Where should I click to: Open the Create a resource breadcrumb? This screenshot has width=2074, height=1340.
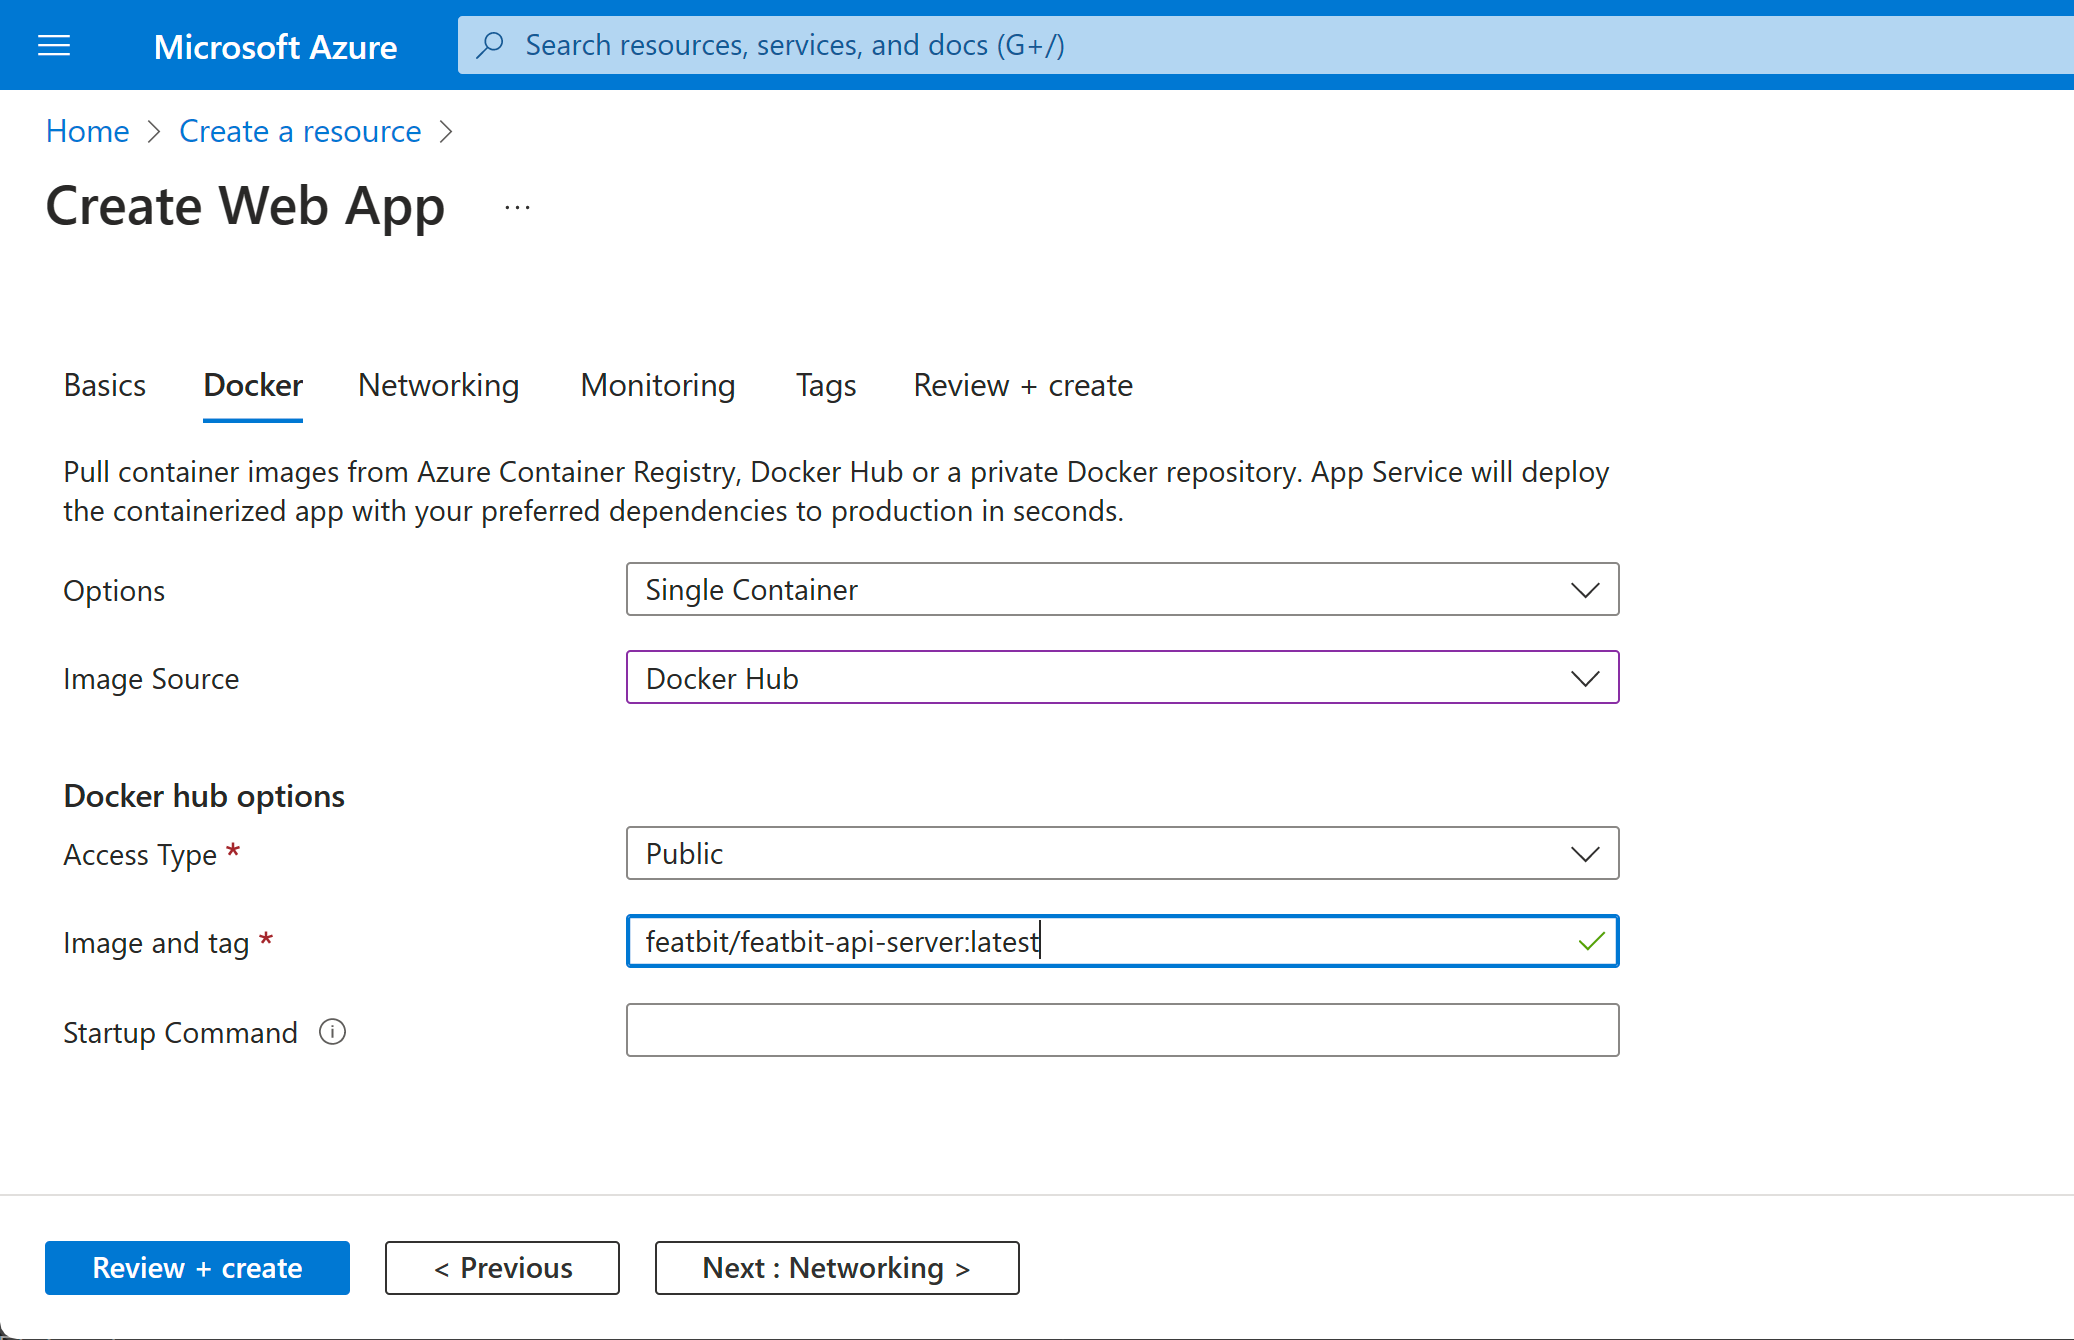click(x=300, y=131)
